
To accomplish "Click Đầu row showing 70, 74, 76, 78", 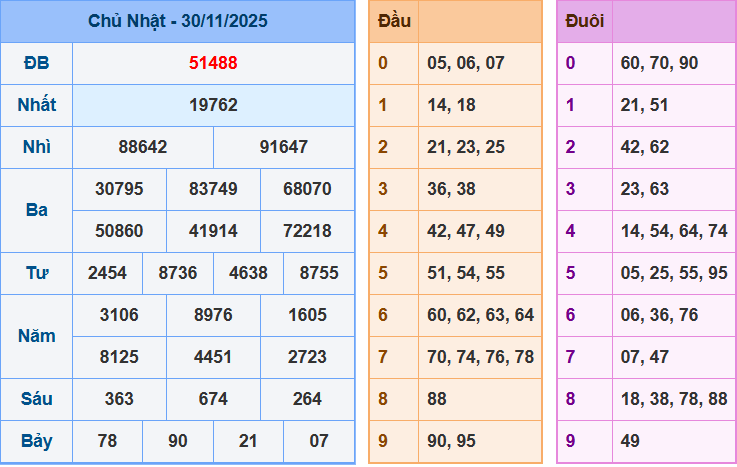I will [480, 357].
